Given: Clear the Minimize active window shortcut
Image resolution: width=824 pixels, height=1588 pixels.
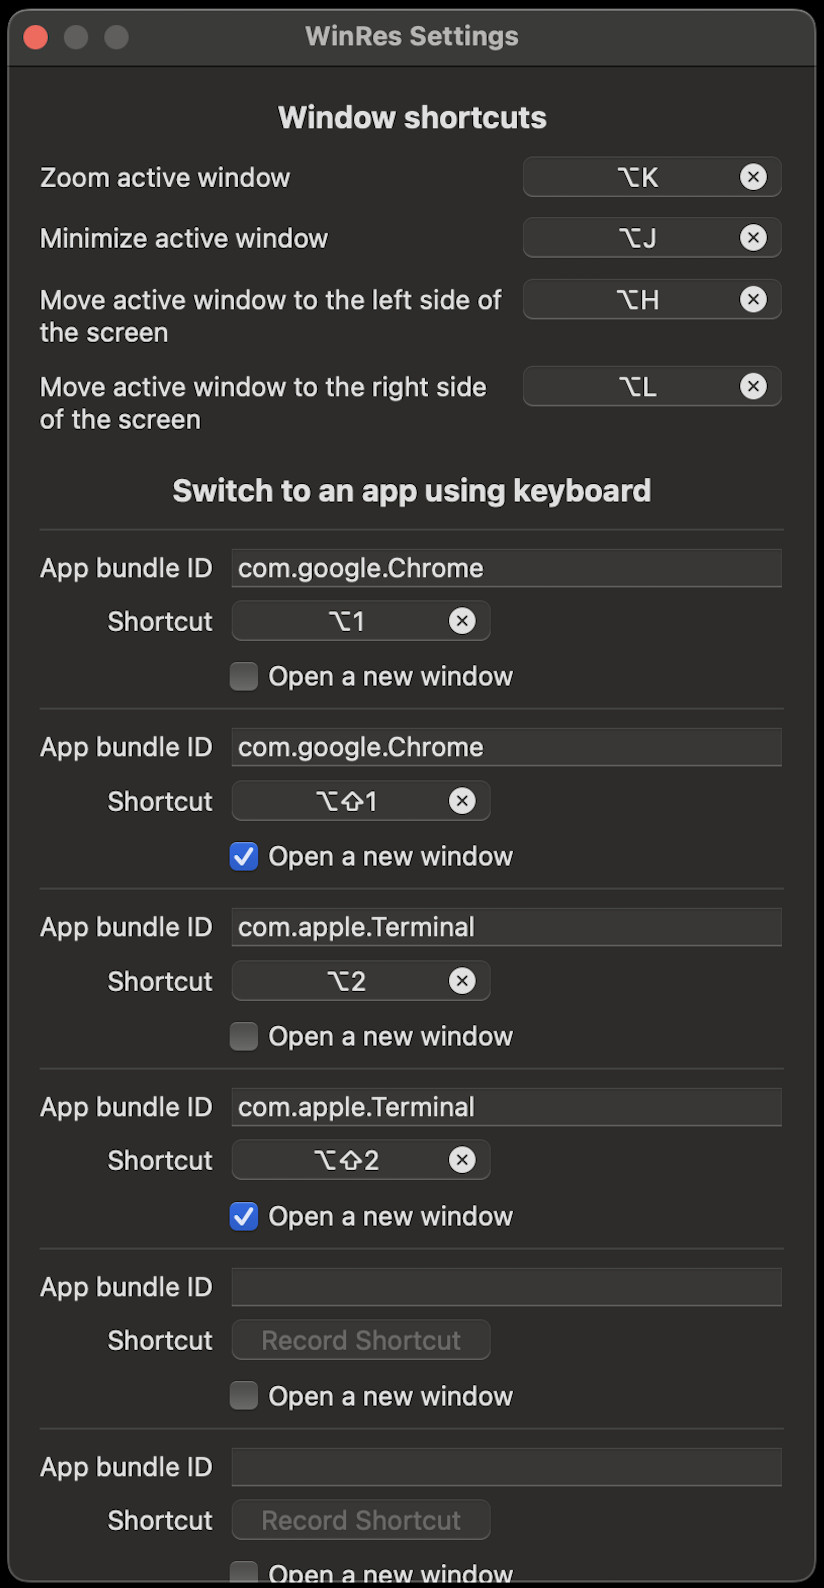Looking at the screenshot, I should point(753,237).
